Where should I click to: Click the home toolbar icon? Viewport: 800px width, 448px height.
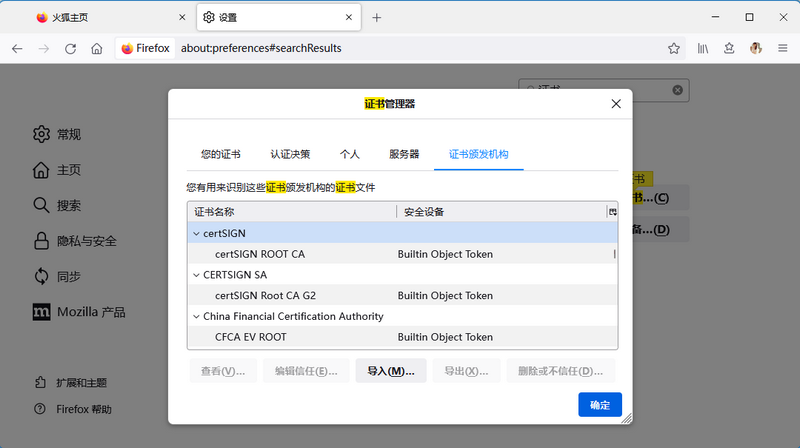(97, 48)
